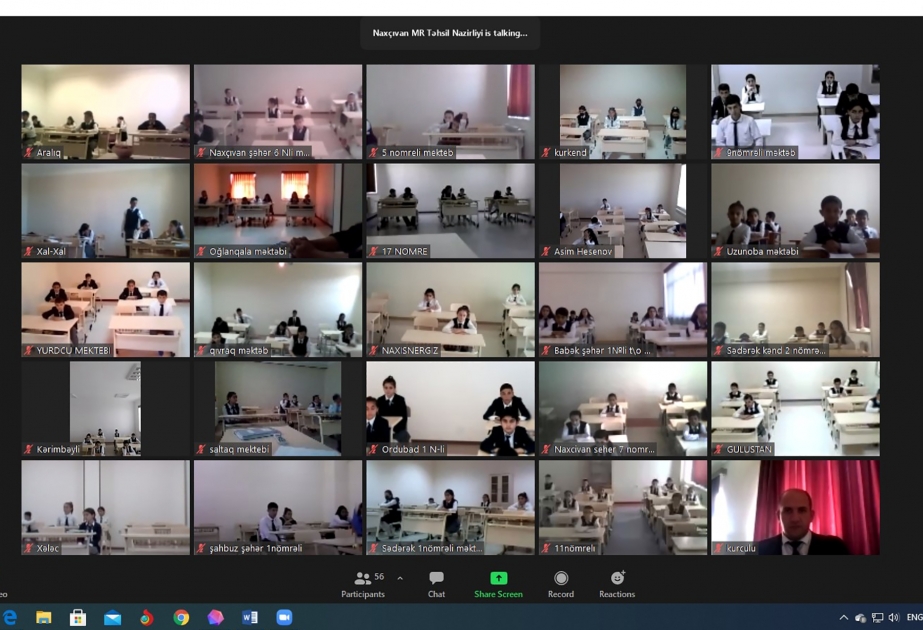
Task: Select the Naxçıvan şəhər 6 Nli video tile
Action: coord(278,112)
